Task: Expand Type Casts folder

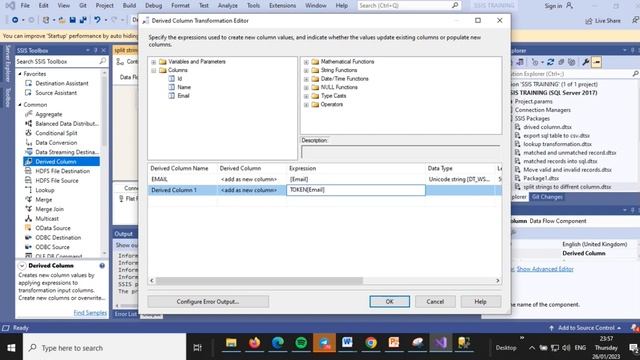Action: 306,96
